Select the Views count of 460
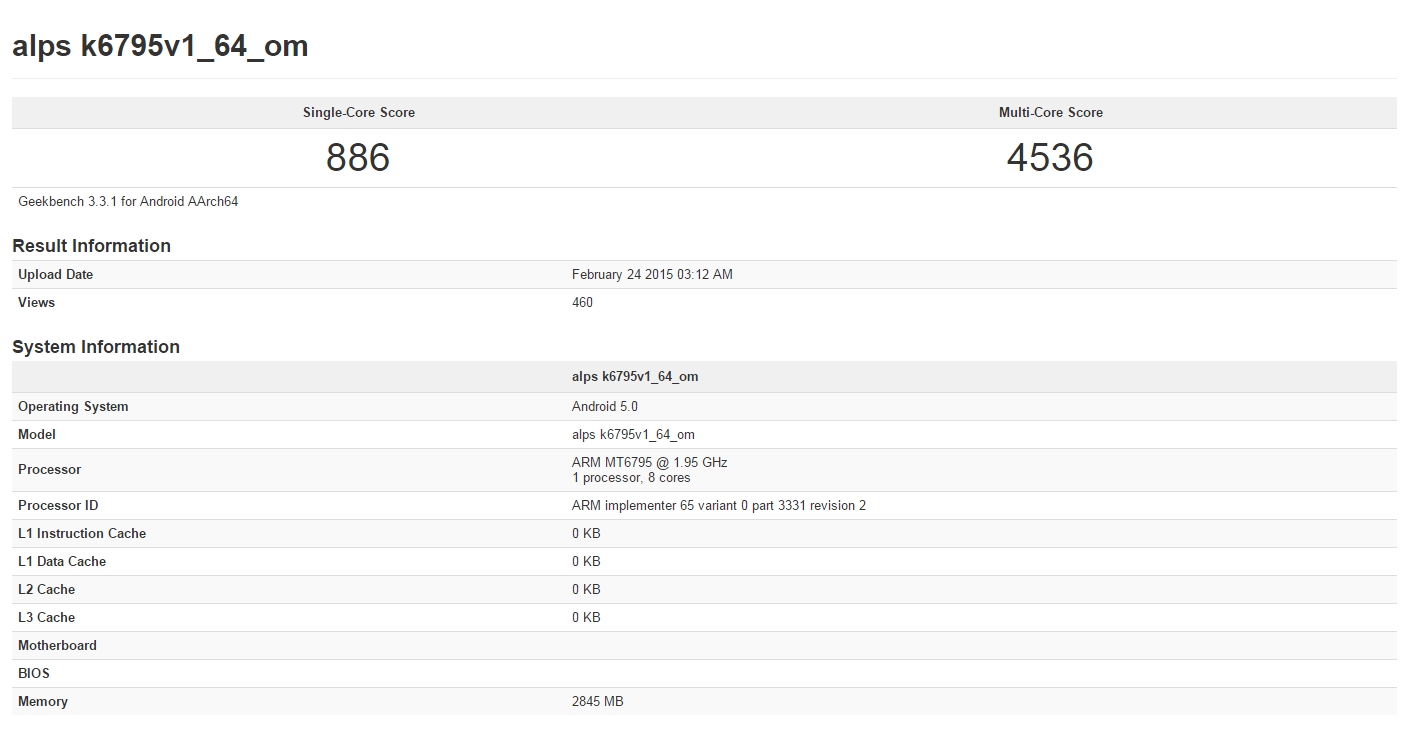The image size is (1418, 731). click(x=581, y=302)
